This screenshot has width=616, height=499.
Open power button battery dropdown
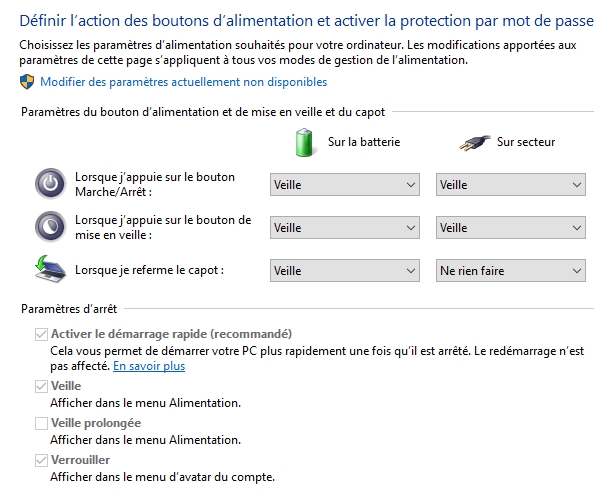pos(345,184)
